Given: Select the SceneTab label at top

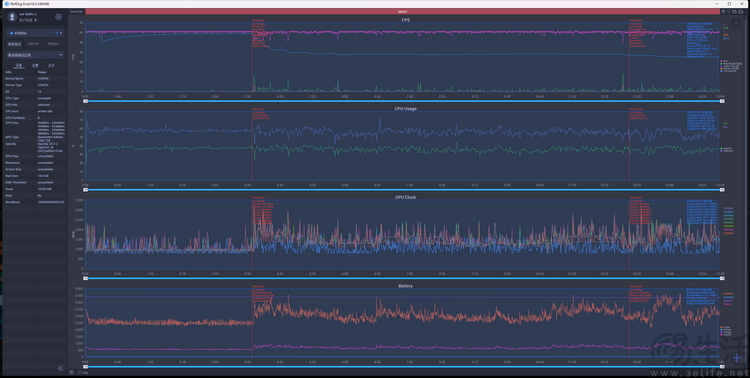Looking at the screenshot, I should pos(76,11).
